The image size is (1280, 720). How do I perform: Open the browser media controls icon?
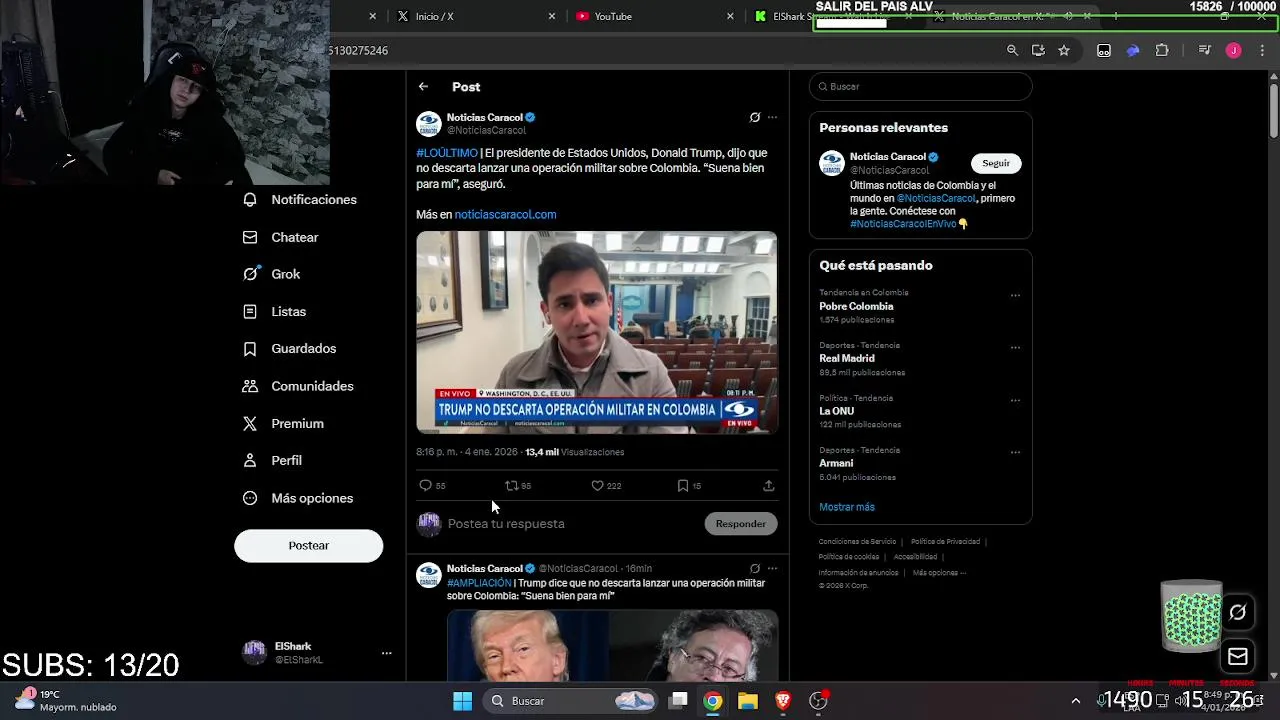(1204, 50)
